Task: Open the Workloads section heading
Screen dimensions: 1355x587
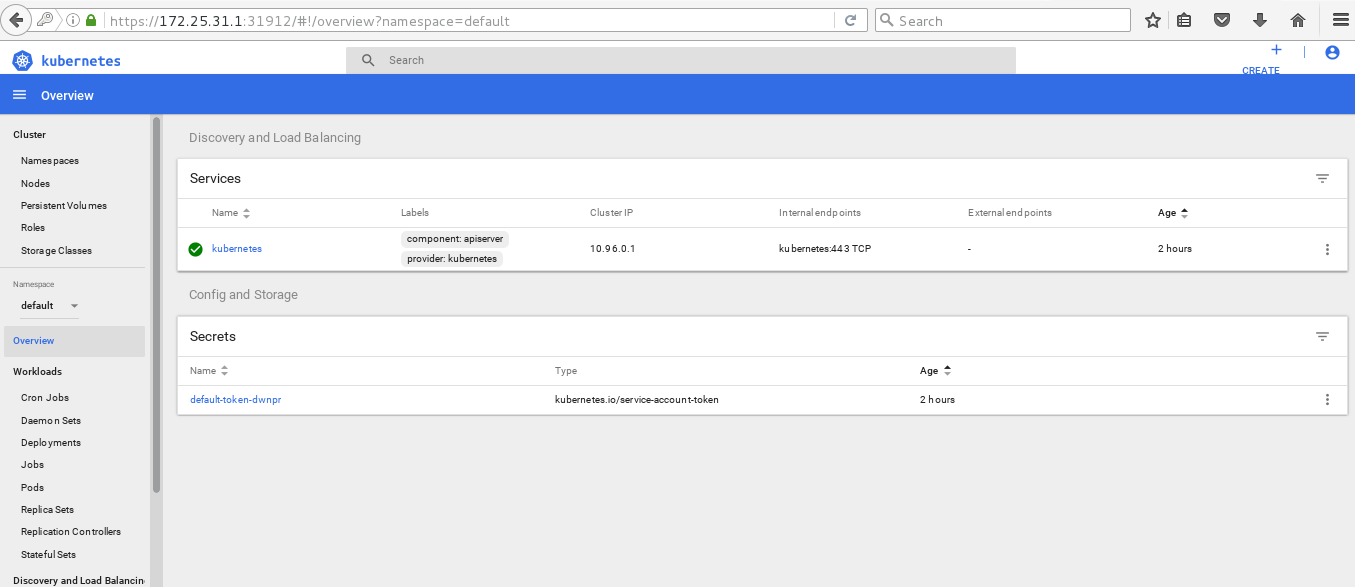Action: click(x=37, y=372)
